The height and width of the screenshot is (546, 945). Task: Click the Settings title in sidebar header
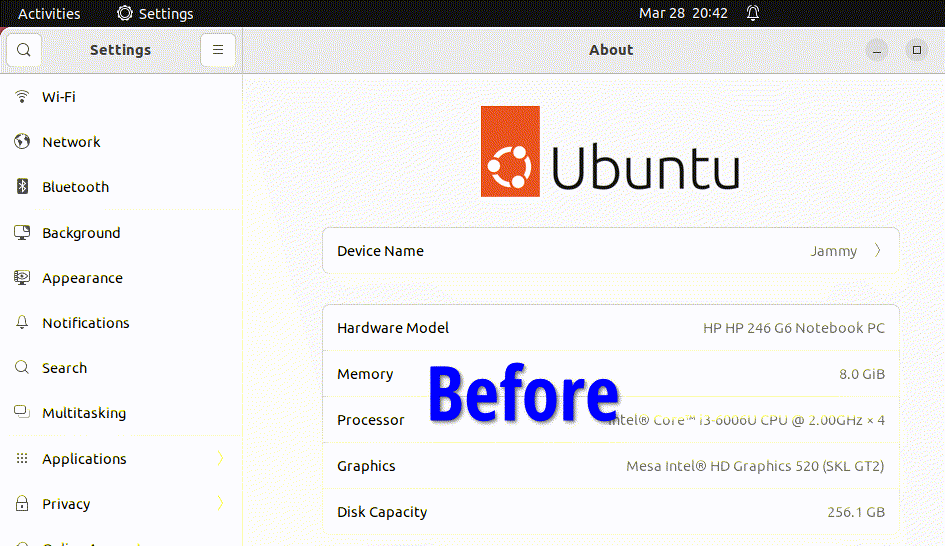click(x=121, y=50)
